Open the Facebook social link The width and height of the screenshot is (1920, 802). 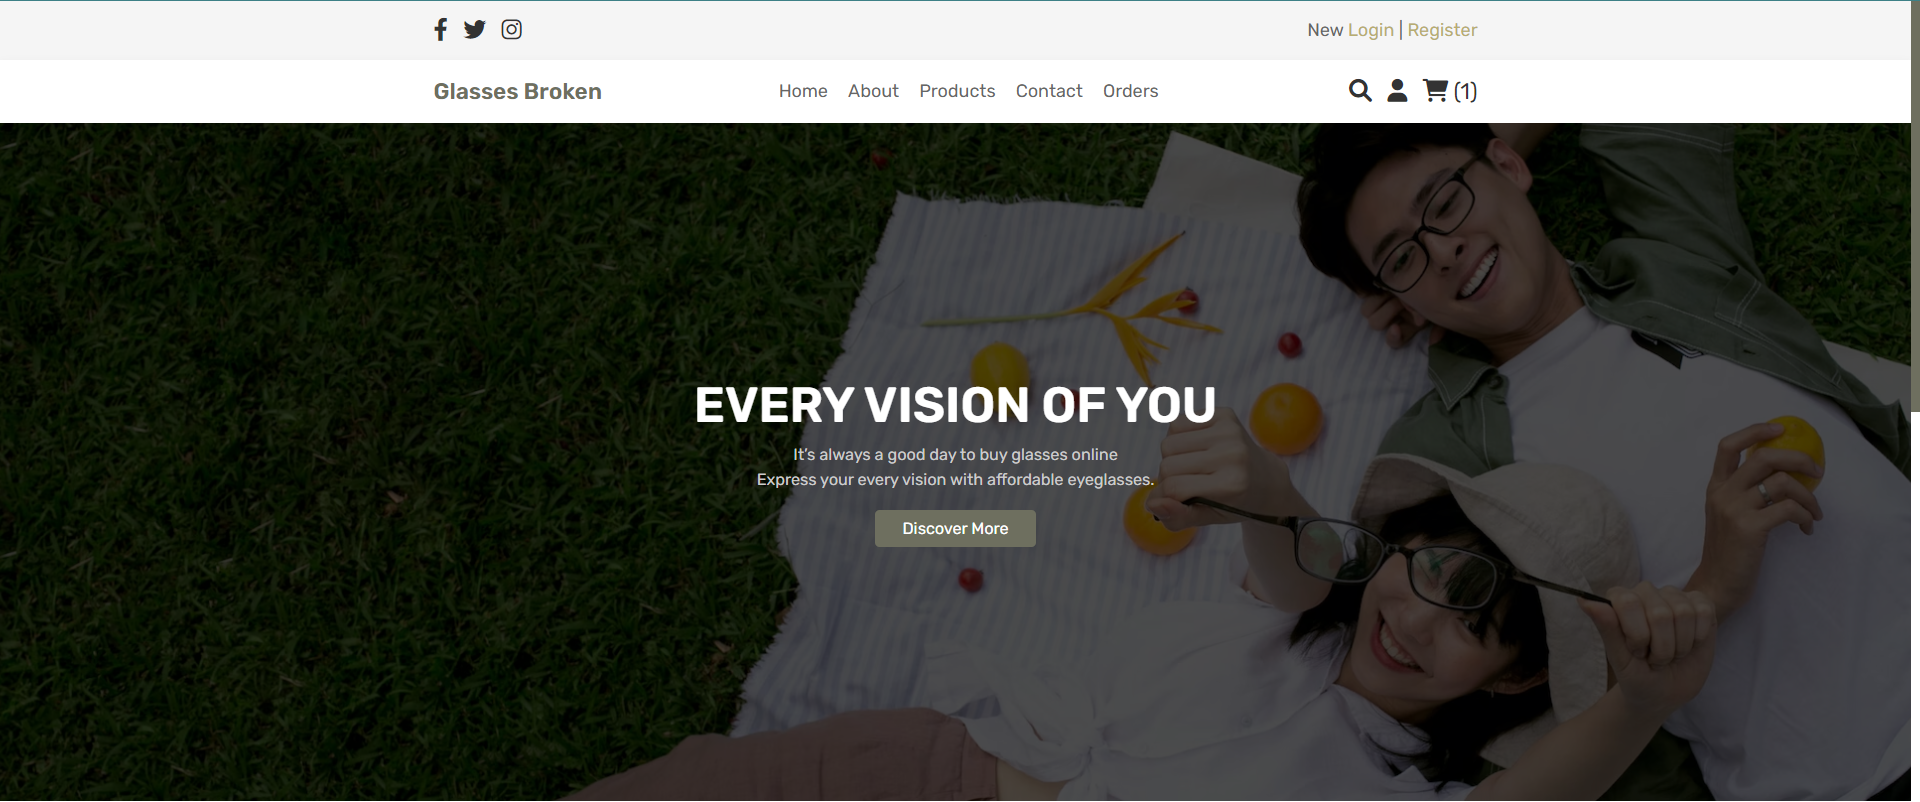[x=440, y=30]
